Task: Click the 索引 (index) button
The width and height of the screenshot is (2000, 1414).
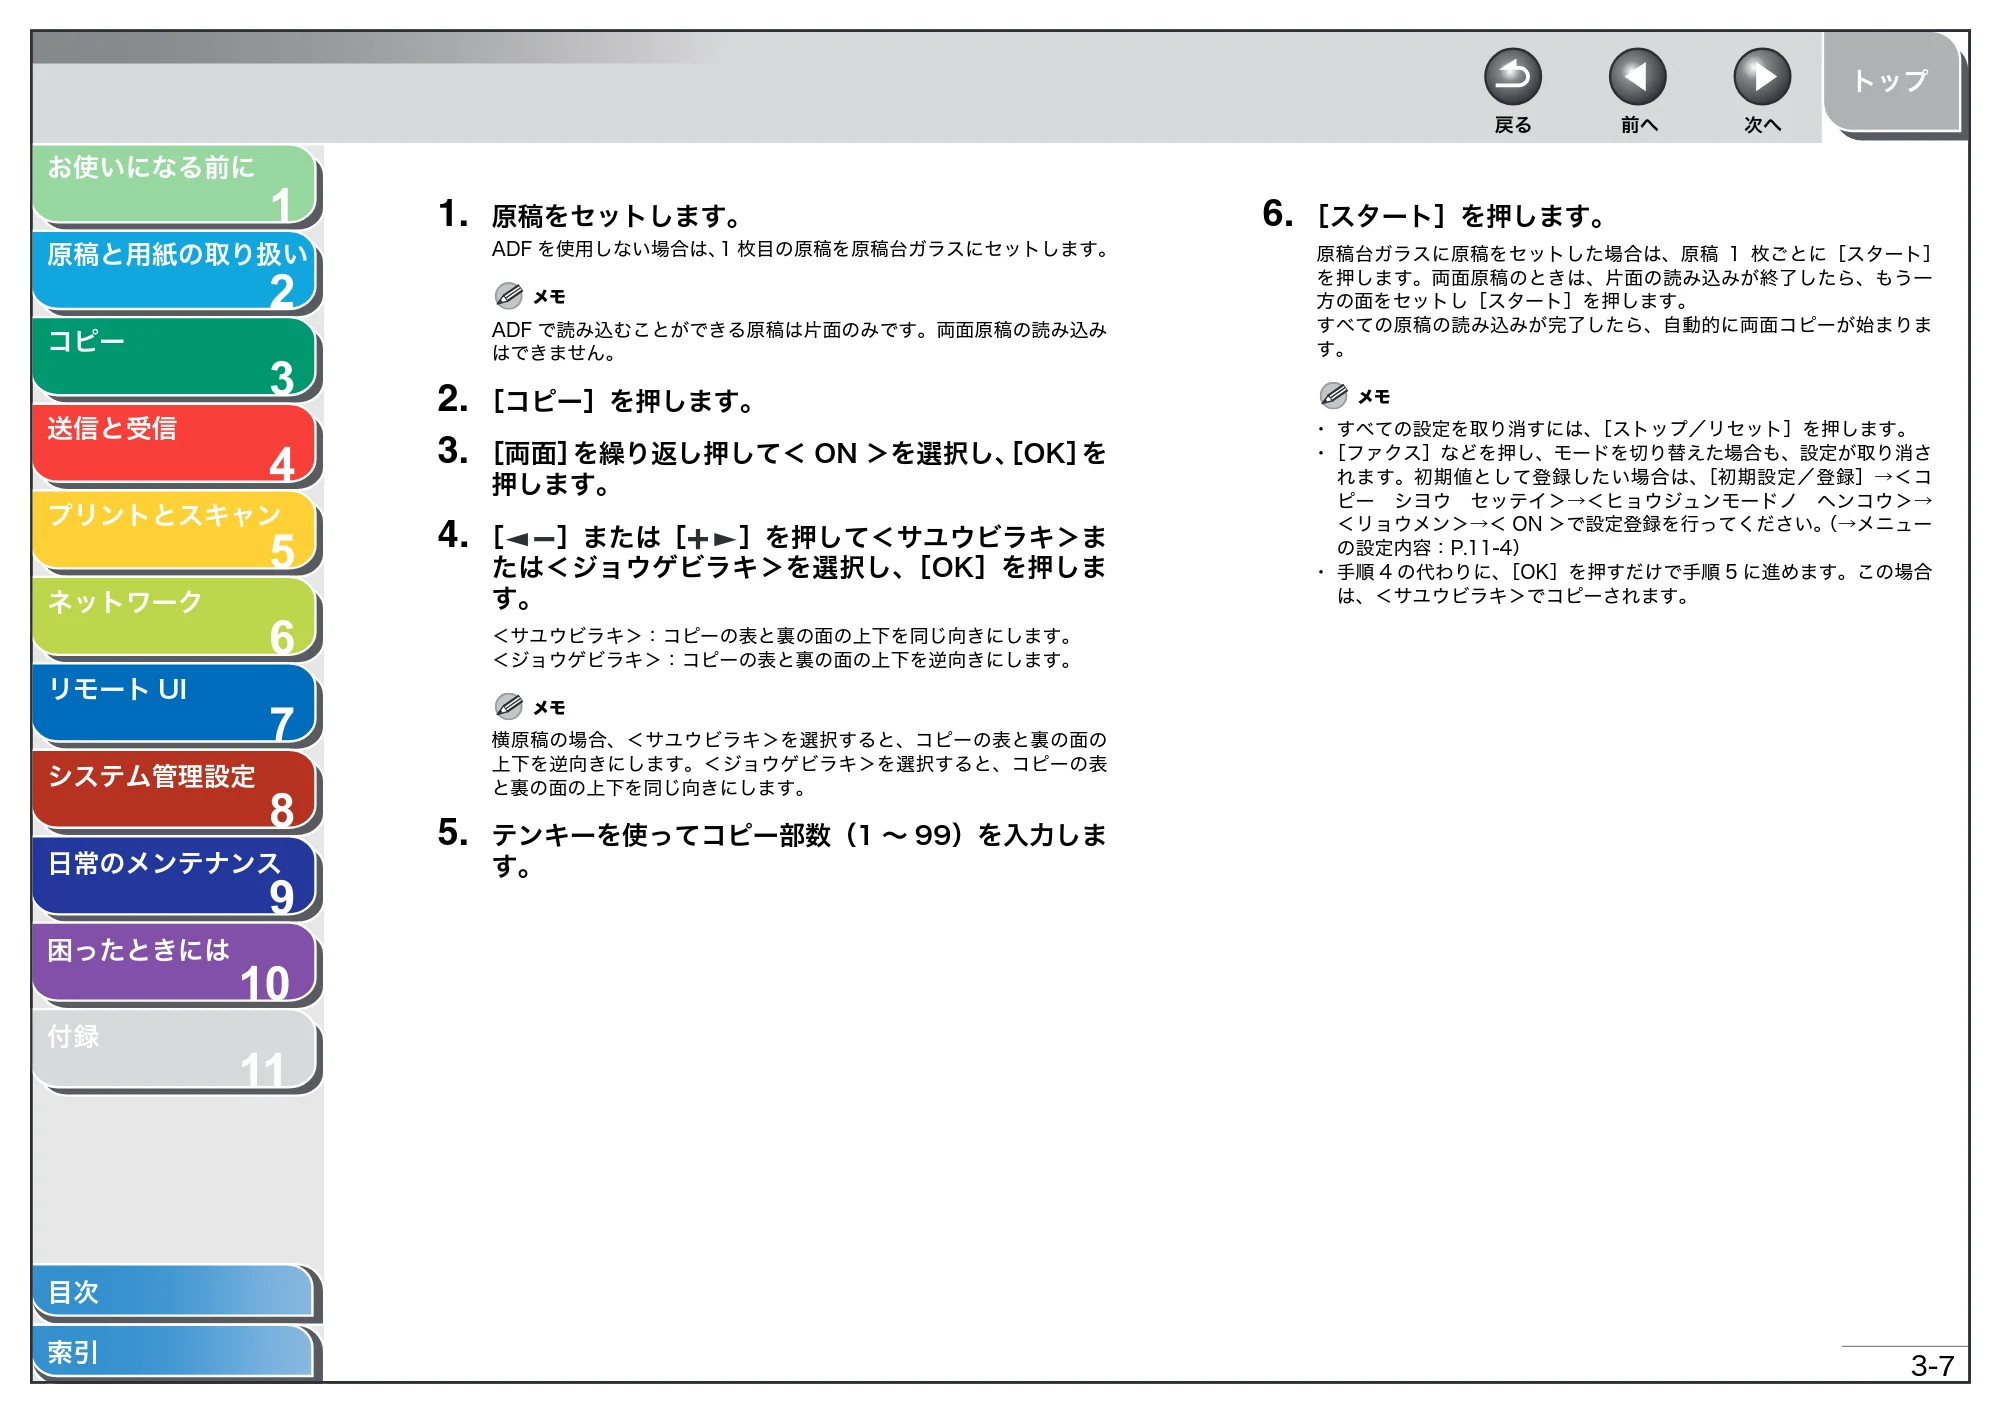Action: (x=175, y=1352)
